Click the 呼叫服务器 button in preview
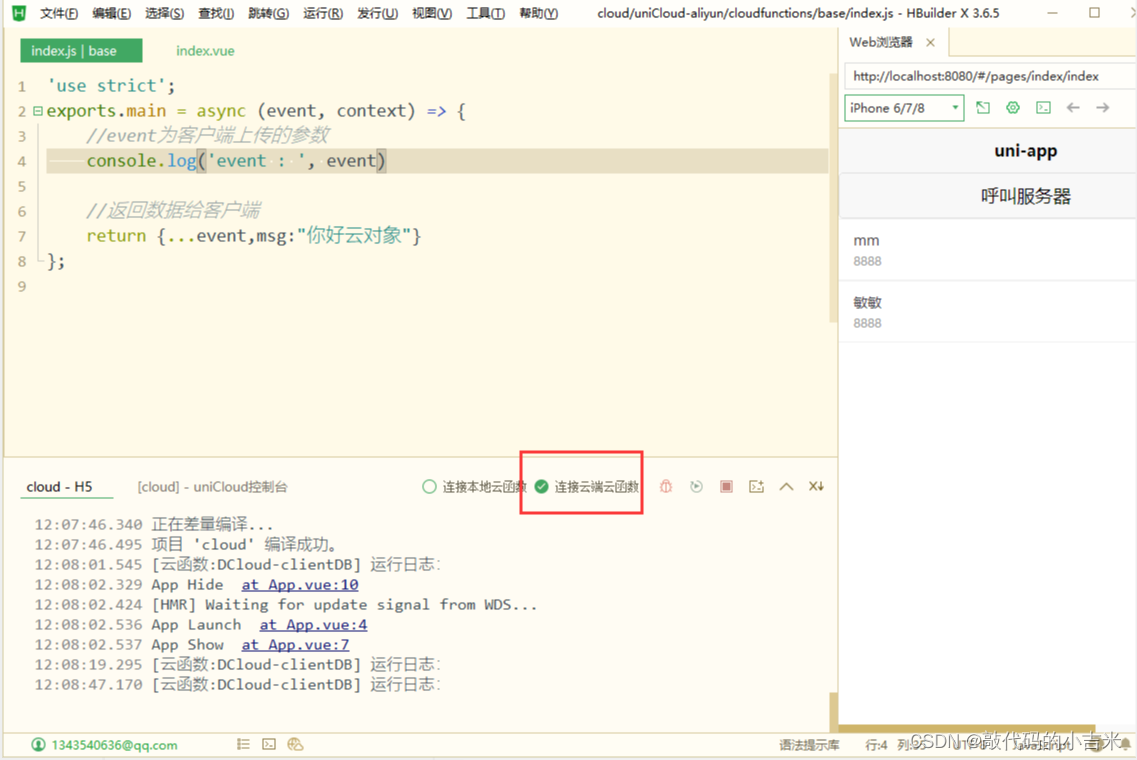The height and width of the screenshot is (760, 1137). pos(1025,197)
